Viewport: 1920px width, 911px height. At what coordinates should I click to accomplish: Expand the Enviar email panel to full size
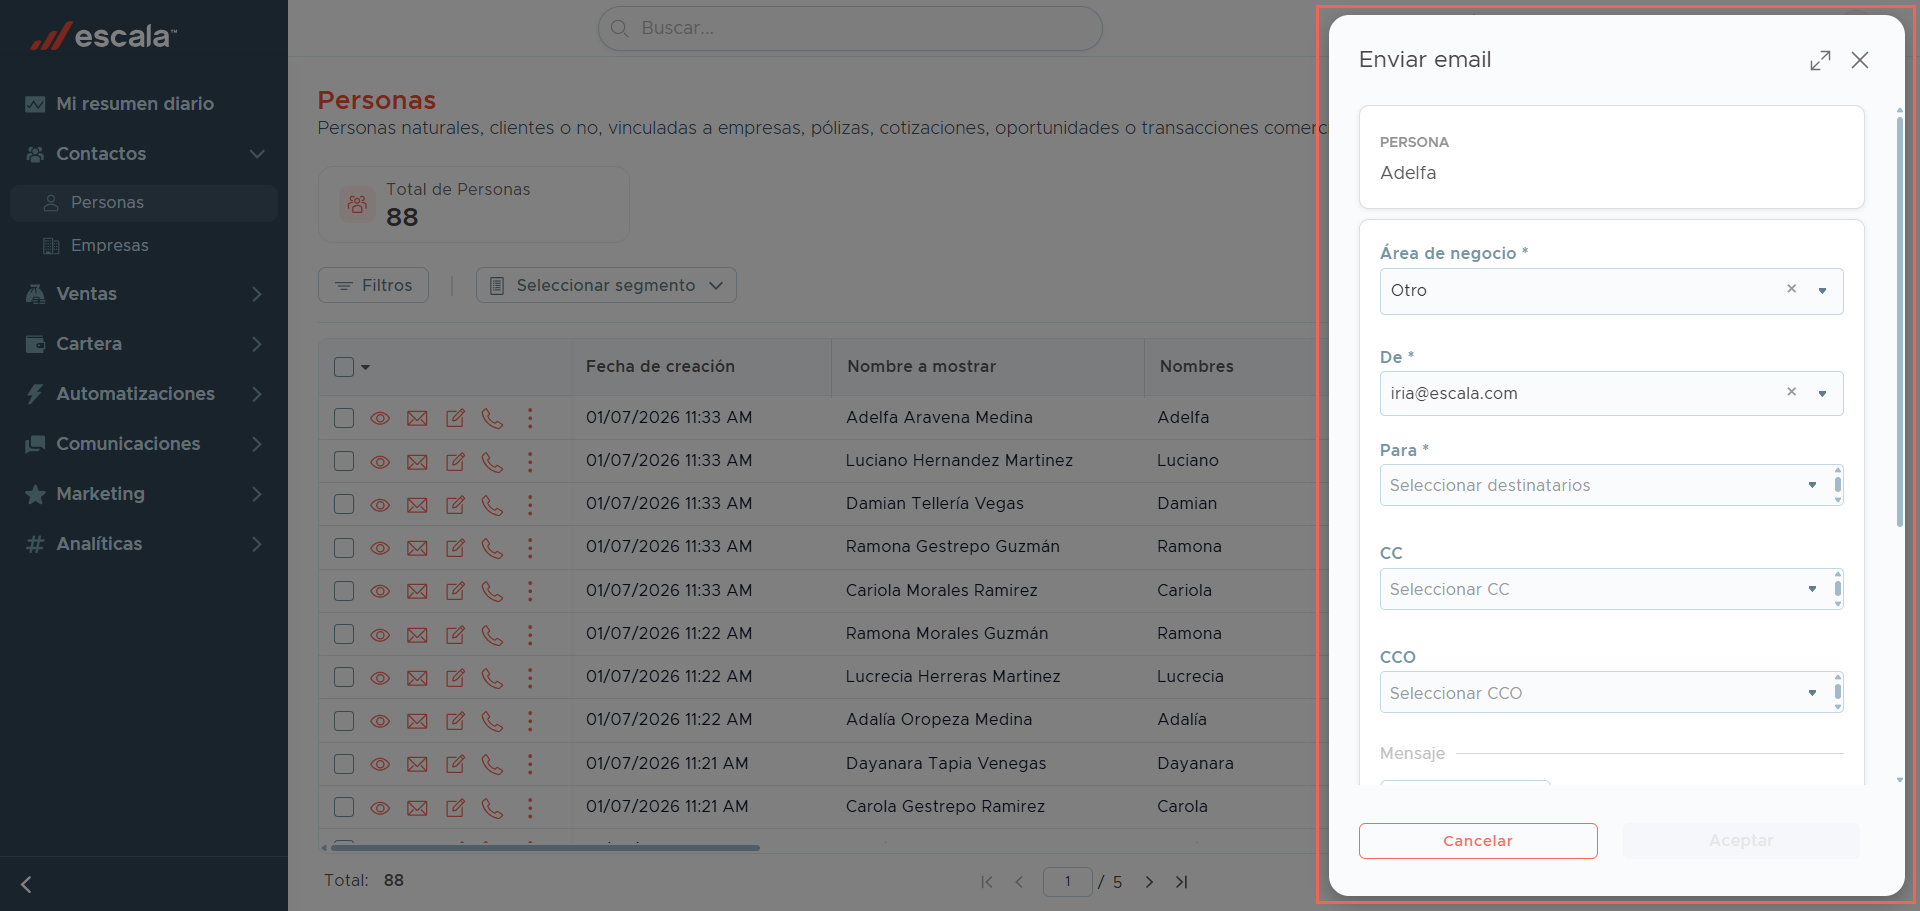[1820, 60]
